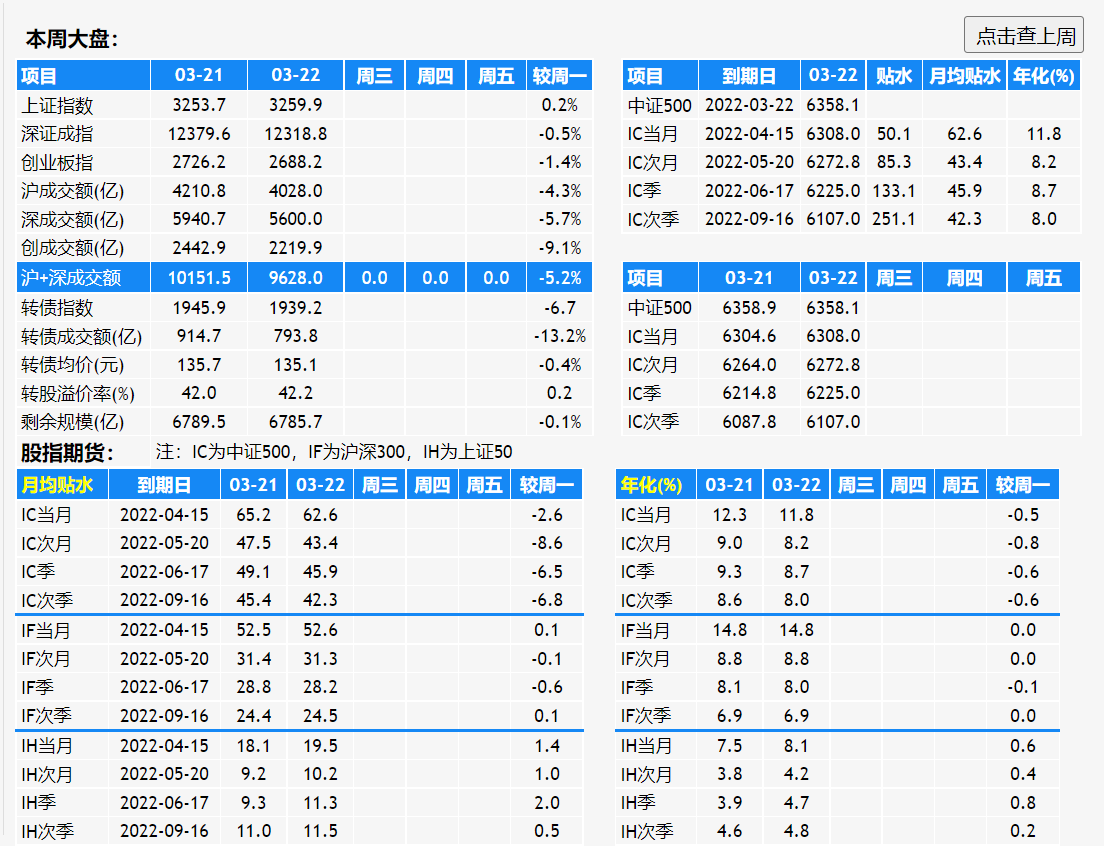Screen dimensions: 1104x846
Task: Click the 点击查上周 button
Action: 1023,35
